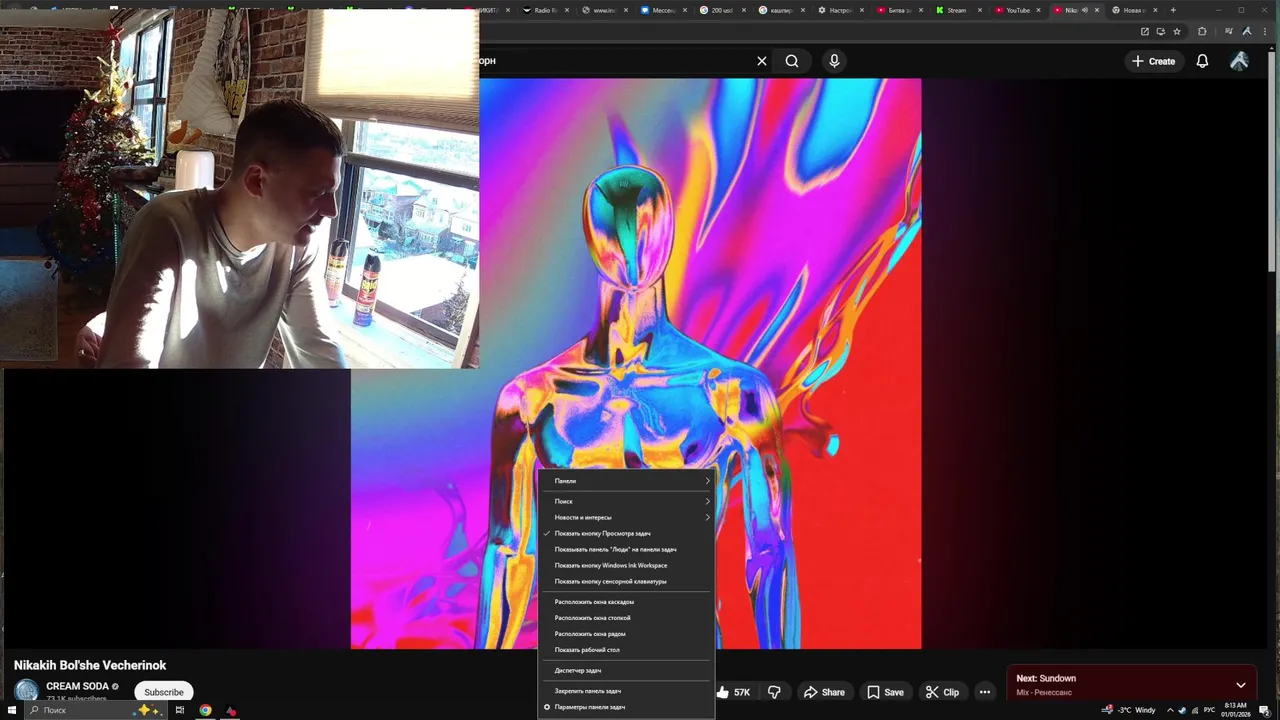This screenshot has width=1280, height=720.
Task: Choose Расположить окна каскадом
Action: 627,602
